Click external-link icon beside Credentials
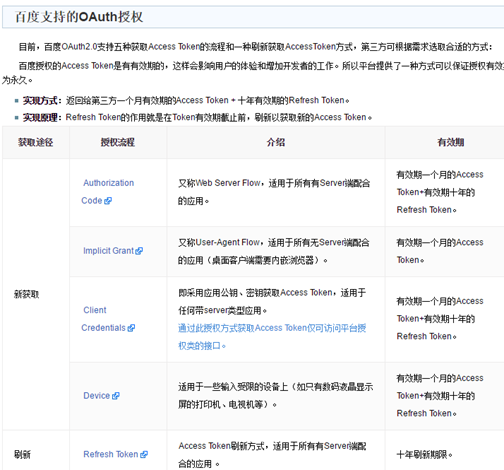This screenshot has height=470, width=504. click(x=131, y=328)
